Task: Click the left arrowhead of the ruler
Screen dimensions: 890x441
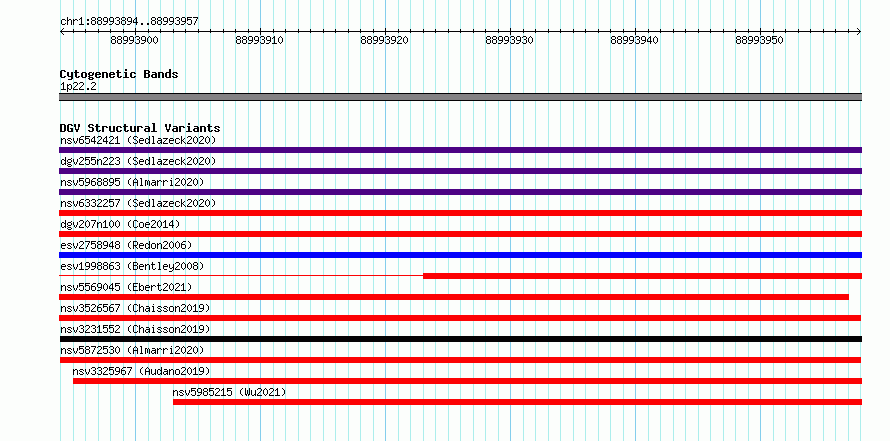Action: click(x=62, y=31)
